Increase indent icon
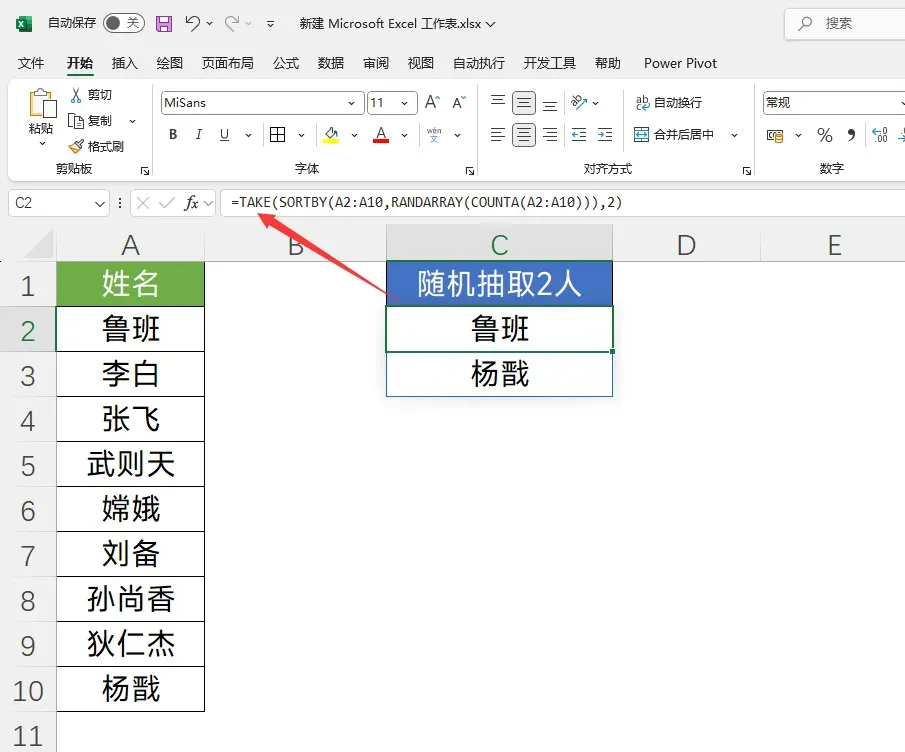 (605, 135)
